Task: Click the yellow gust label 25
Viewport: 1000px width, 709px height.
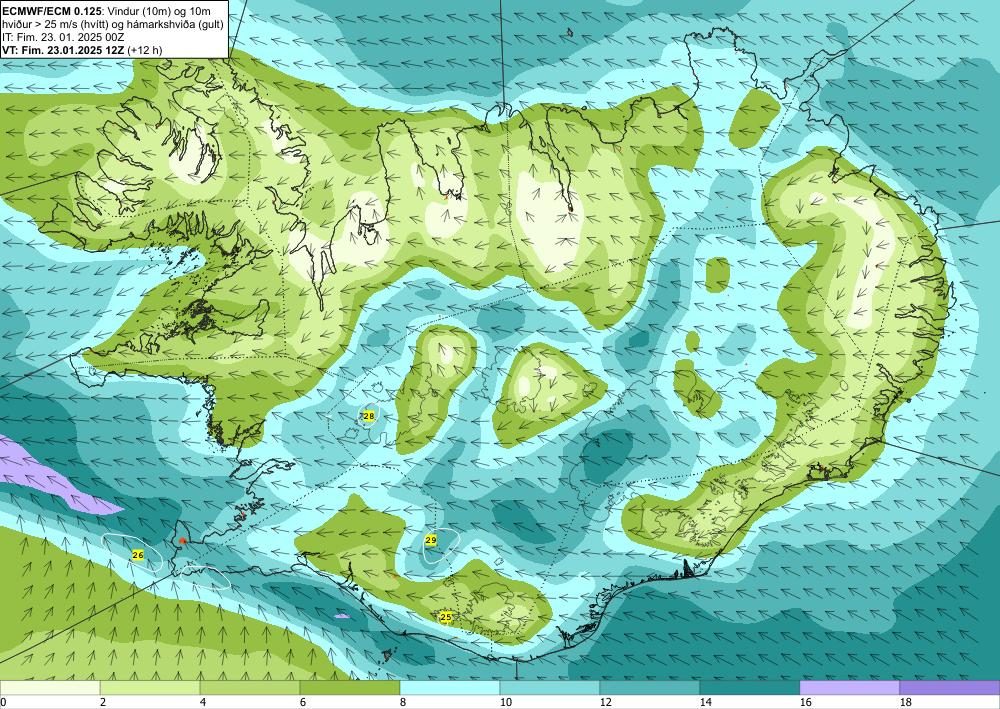Action: pos(446,617)
